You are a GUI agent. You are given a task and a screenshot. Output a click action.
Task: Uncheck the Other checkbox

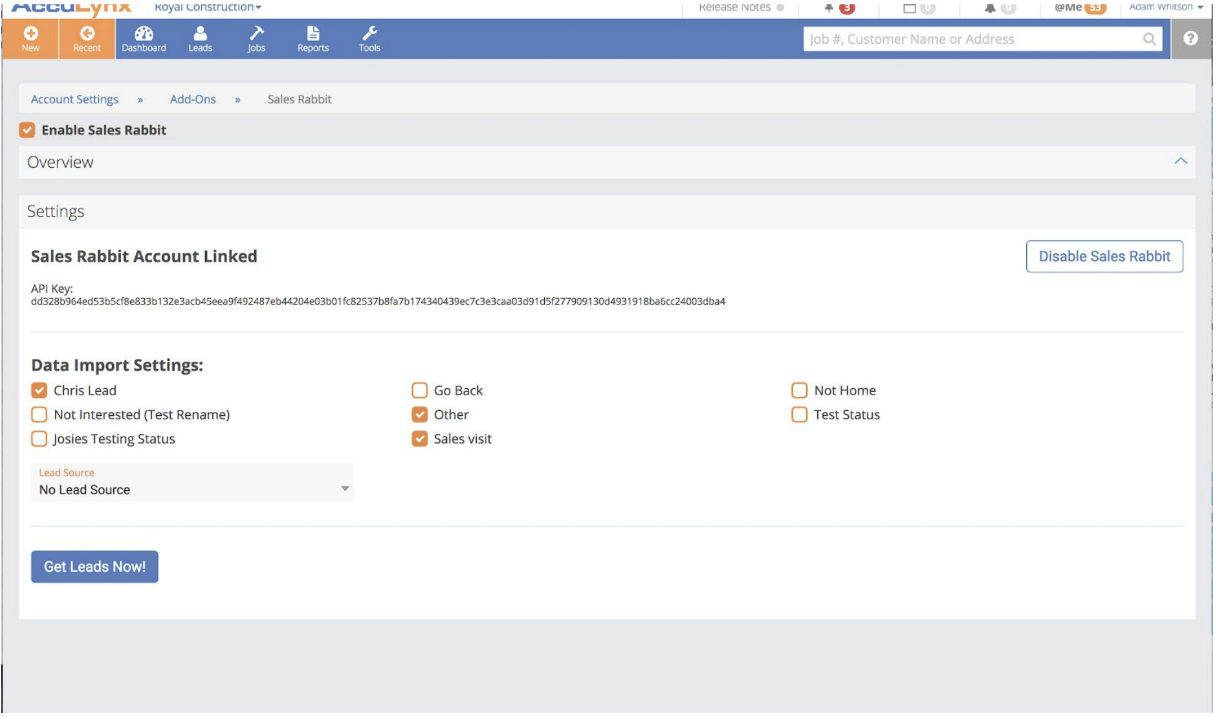pos(420,414)
